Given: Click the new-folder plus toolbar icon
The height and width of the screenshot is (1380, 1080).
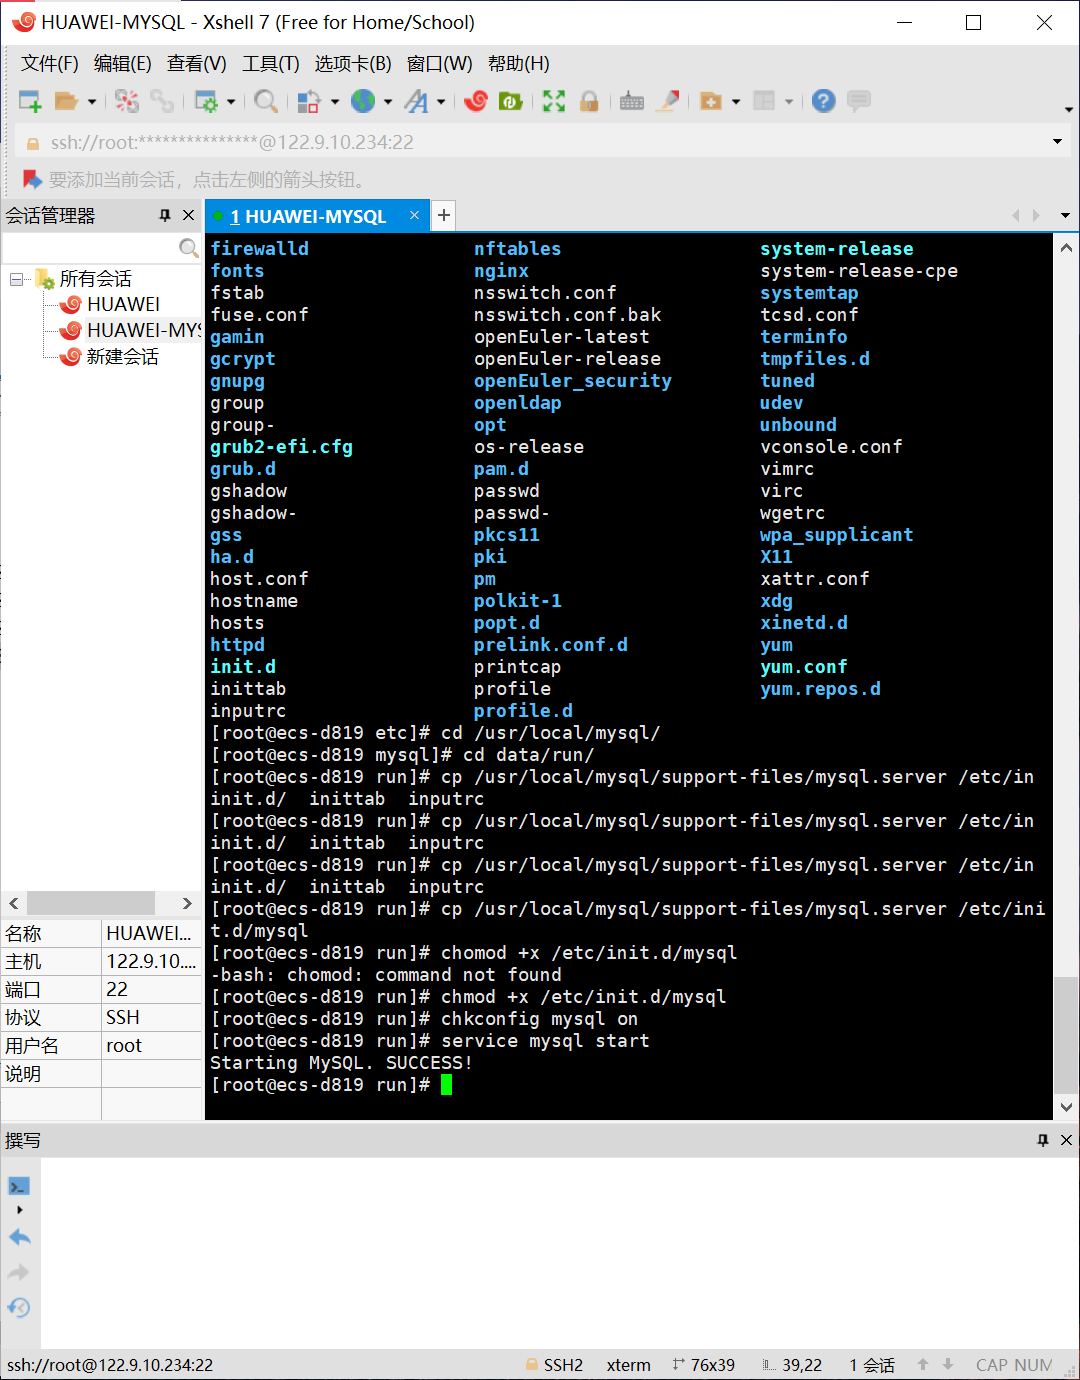Looking at the screenshot, I should tap(711, 101).
